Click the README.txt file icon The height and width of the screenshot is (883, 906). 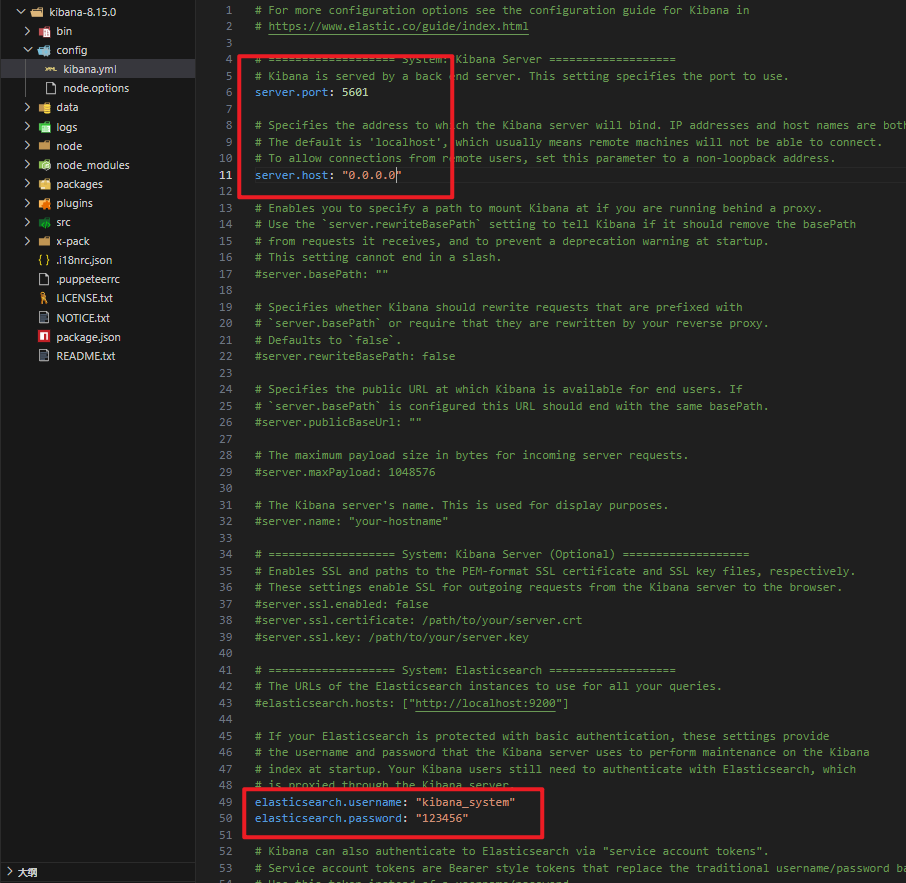pyautogui.click(x=44, y=355)
